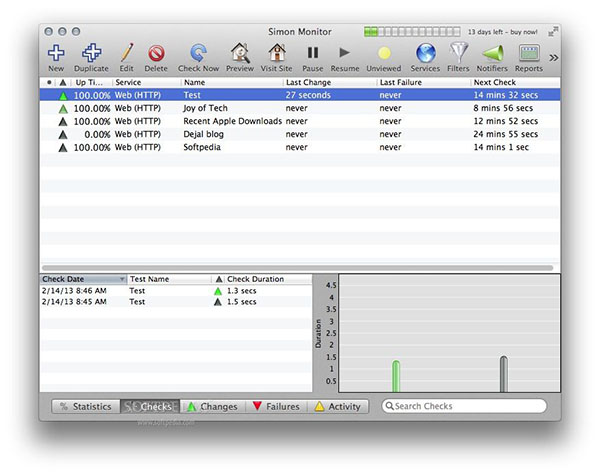Select the Dejal blog row

300,134
